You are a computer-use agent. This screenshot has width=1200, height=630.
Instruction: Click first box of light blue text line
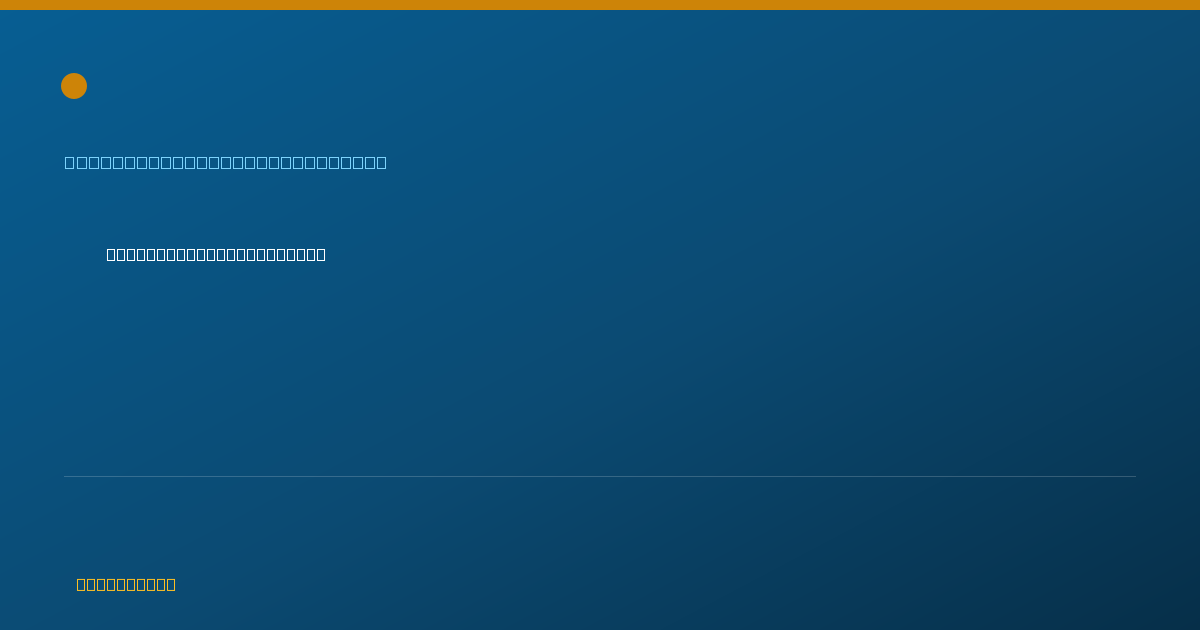[70, 162]
